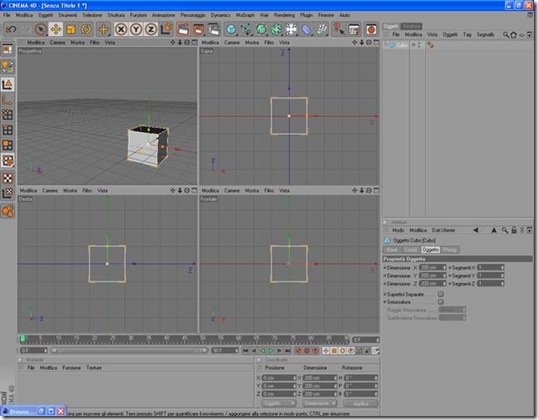Open the MoGraph menu
The height and width of the screenshot is (420, 538).
245,15
